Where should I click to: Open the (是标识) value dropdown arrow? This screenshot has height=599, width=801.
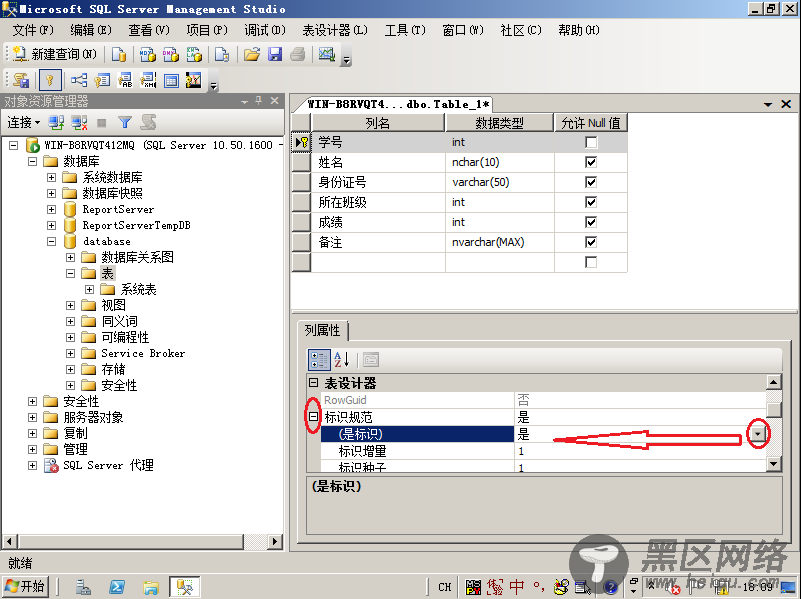pos(758,434)
